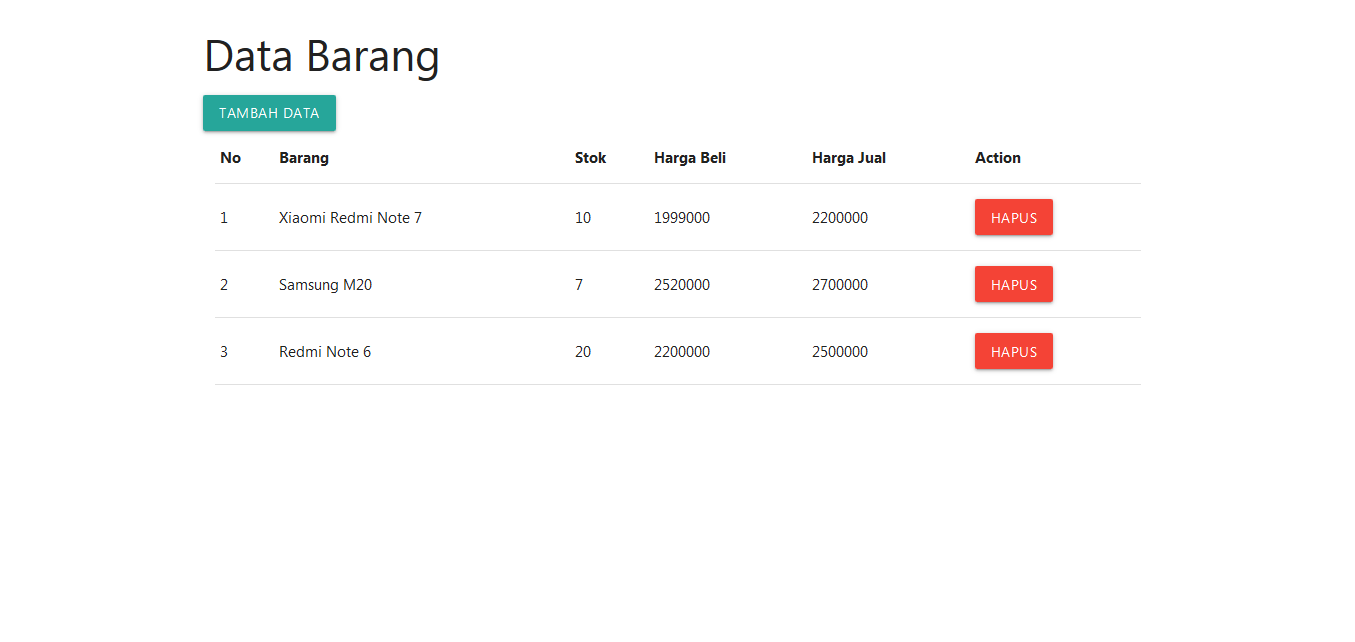Select the Harga Jual value 2200000 in row one
1355x642 pixels.
click(x=840, y=217)
